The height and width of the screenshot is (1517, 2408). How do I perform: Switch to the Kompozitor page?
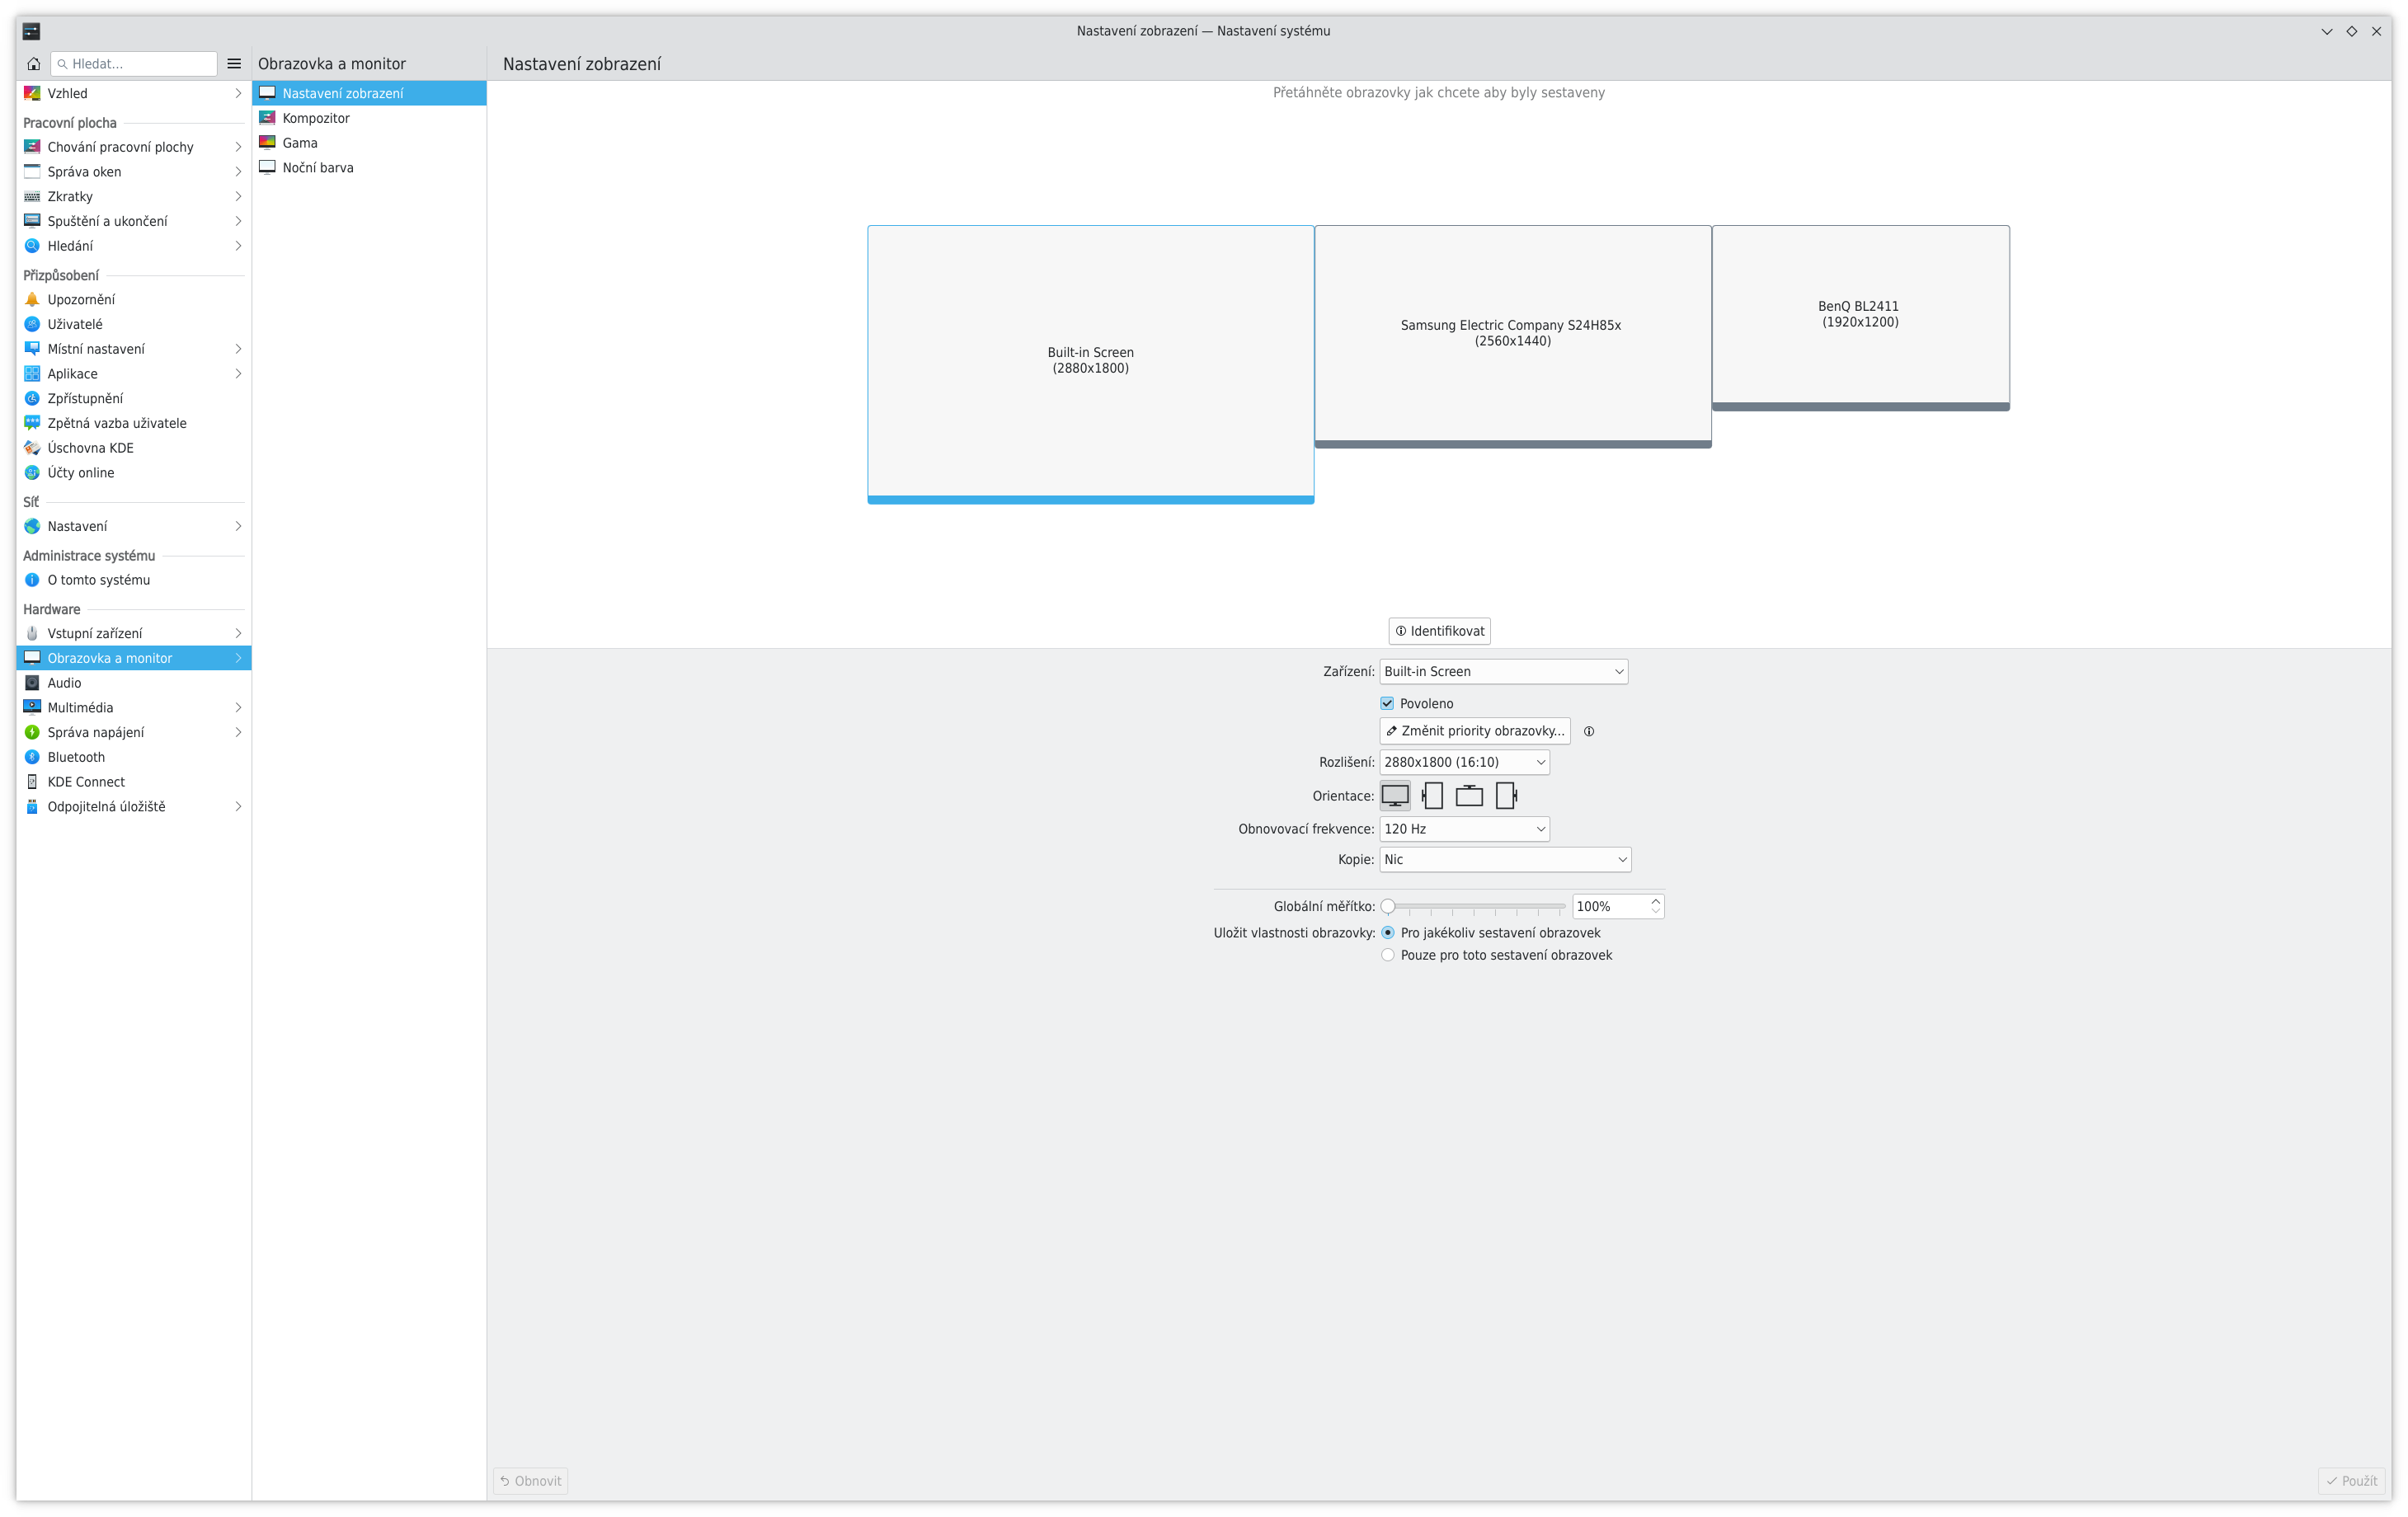coord(316,118)
